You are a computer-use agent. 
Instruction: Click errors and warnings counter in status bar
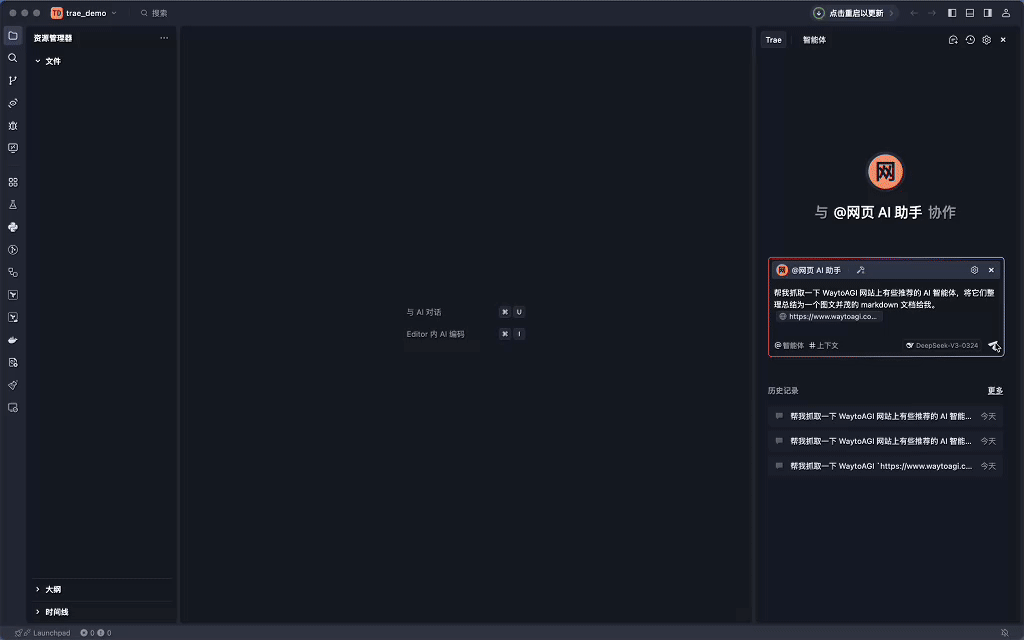pos(95,633)
